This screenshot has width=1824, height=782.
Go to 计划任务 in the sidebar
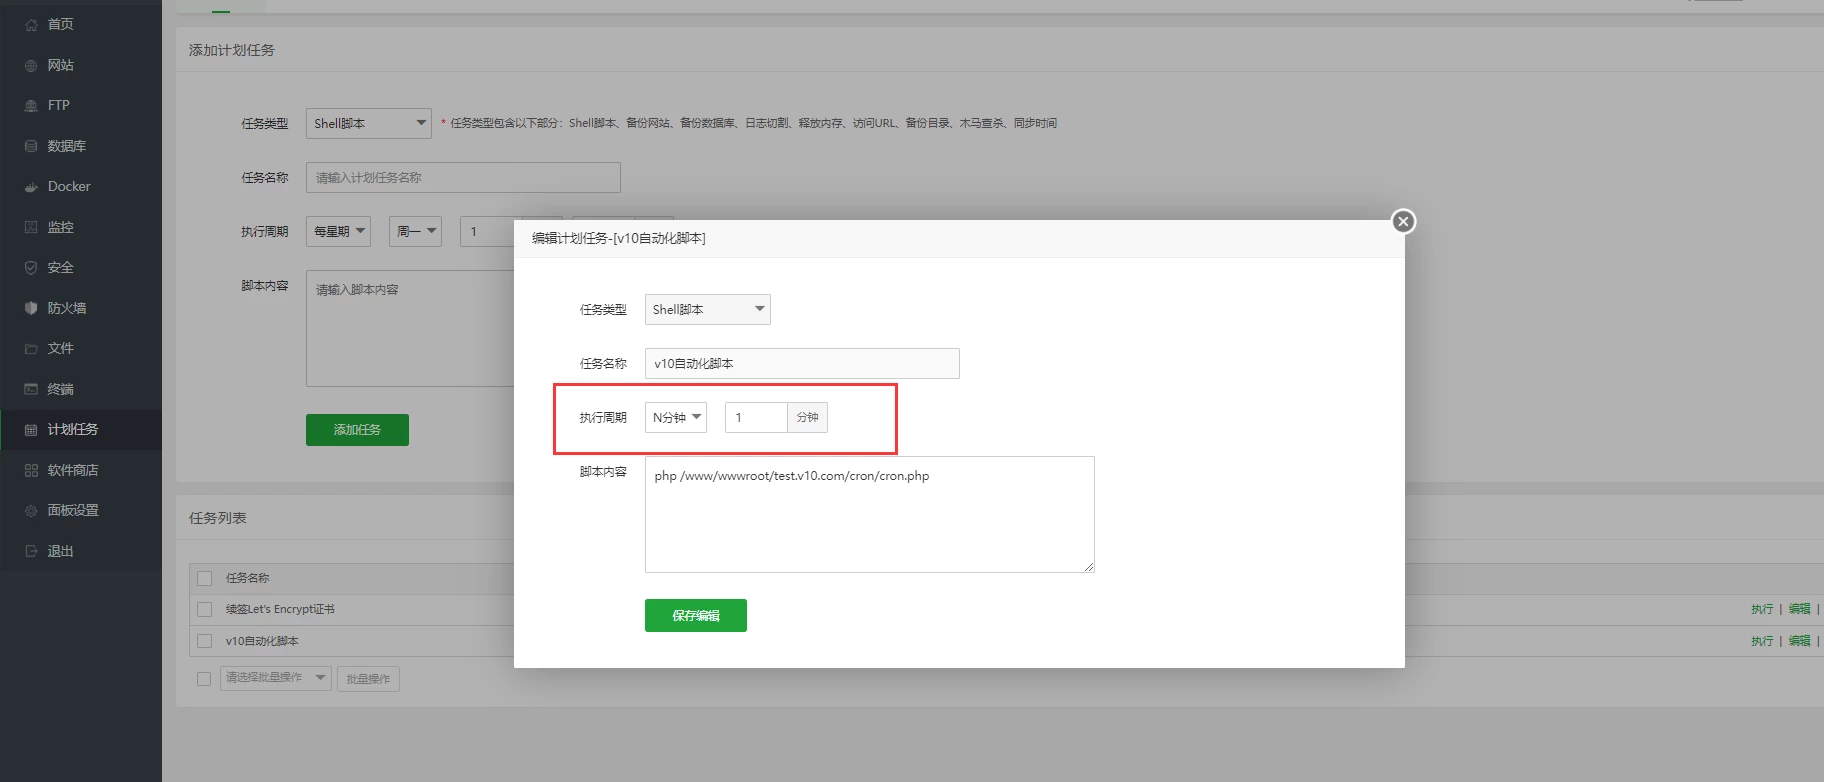pyautogui.click(x=73, y=429)
